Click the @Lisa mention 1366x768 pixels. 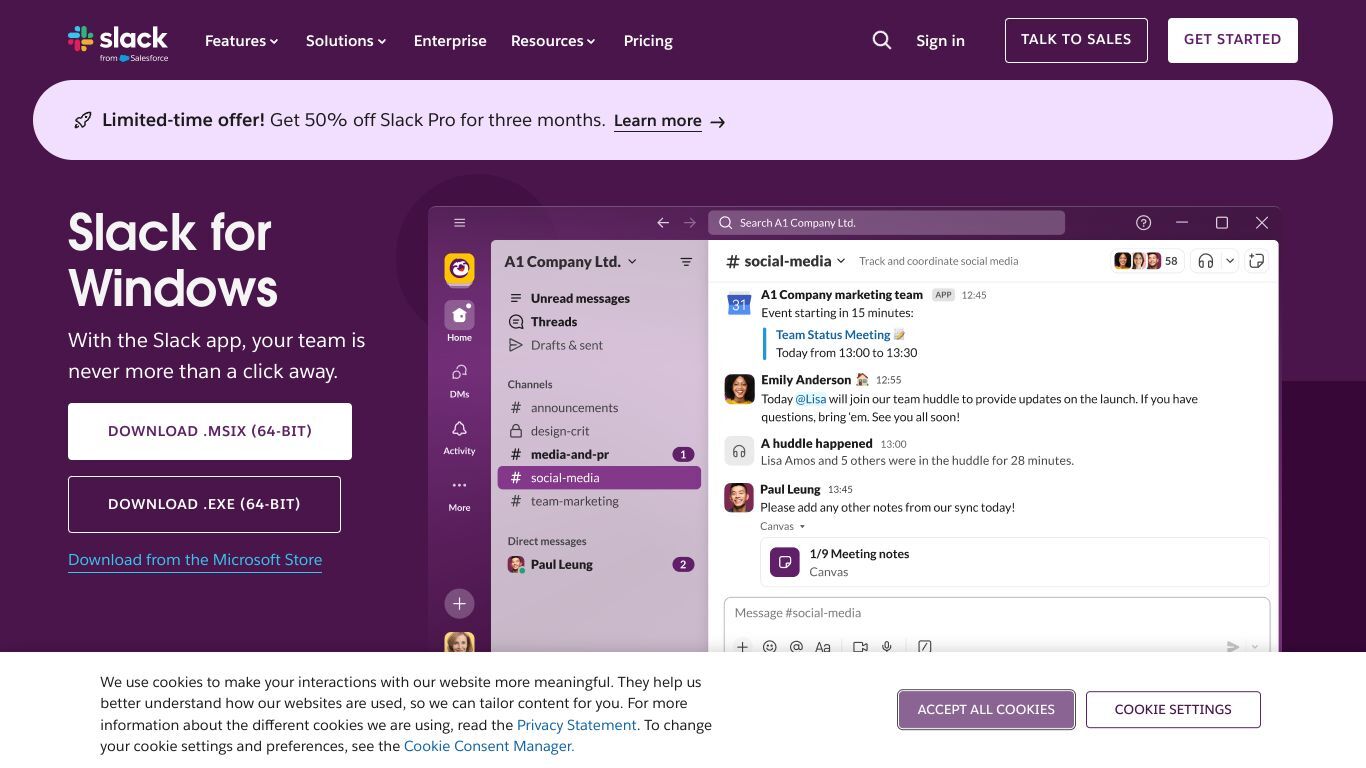811,399
